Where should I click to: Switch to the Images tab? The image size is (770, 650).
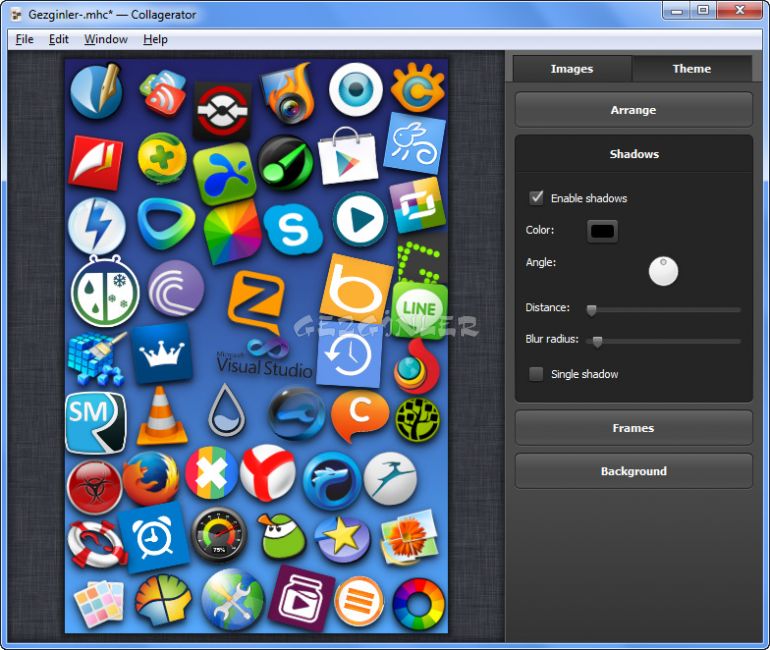point(572,69)
